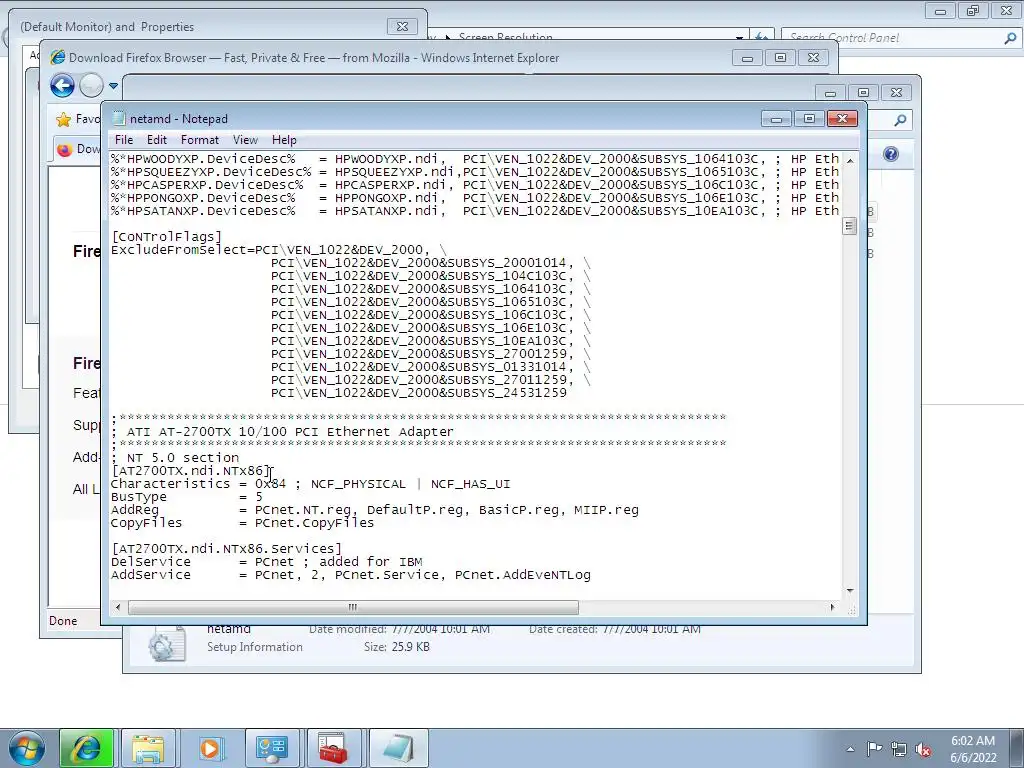This screenshot has width=1024, height=768.
Task: Click the search magnifier in the Explorer window
Action: point(901,120)
